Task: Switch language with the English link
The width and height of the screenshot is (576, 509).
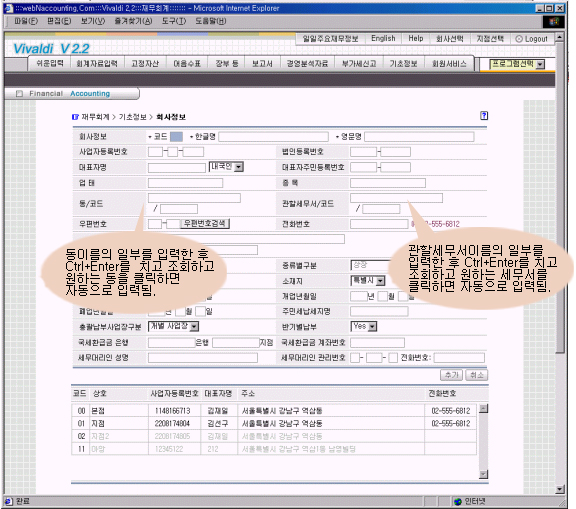Action: (383, 39)
